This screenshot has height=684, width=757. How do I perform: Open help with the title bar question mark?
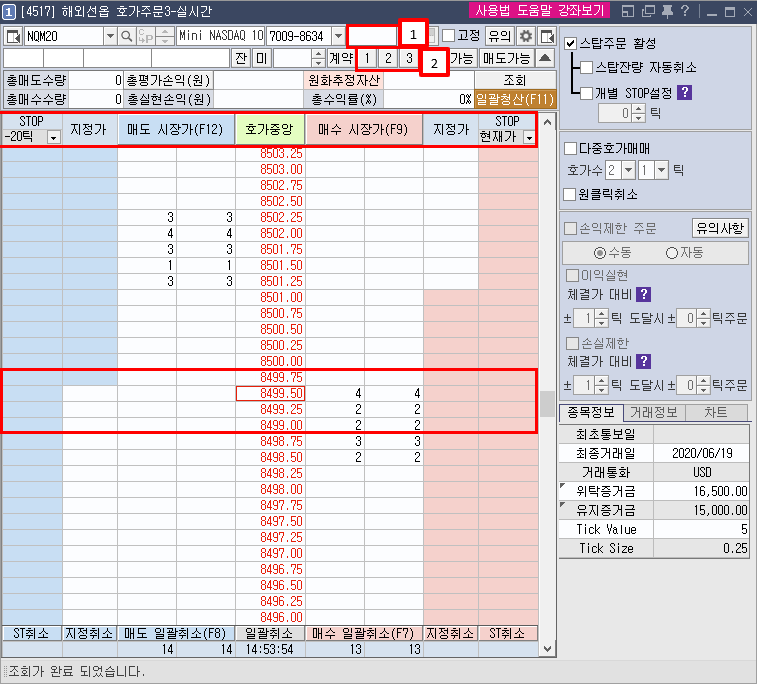(x=685, y=11)
